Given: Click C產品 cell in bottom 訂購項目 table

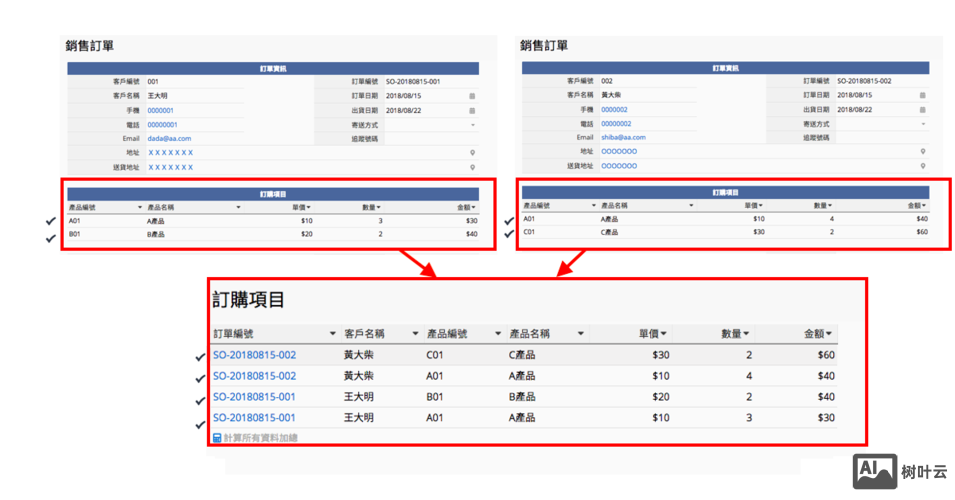Looking at the screenshot, I should [522, 355].
